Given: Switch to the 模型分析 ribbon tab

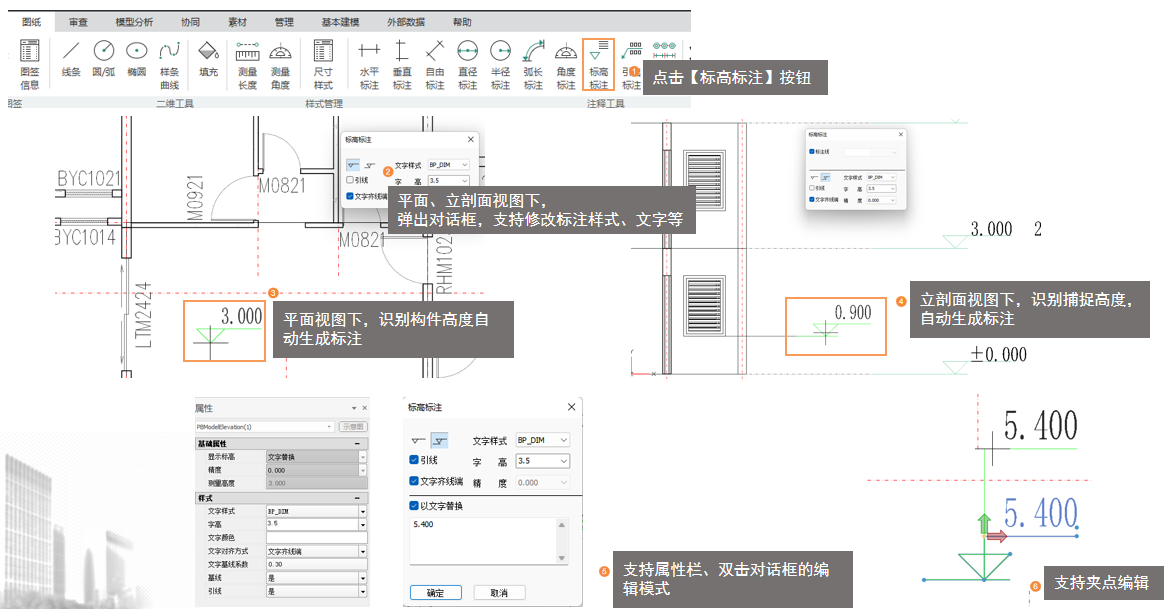Looking at the screenshot, I should point(134,22).
